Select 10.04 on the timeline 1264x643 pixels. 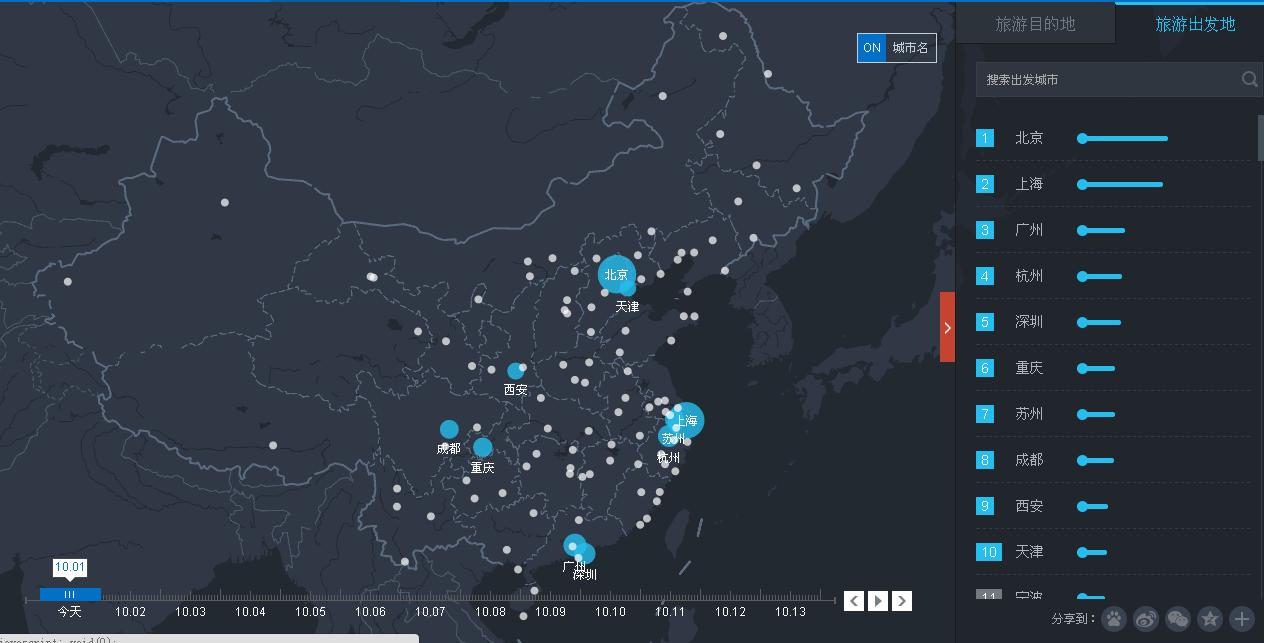pyautogui.click(x=250, y=611)
